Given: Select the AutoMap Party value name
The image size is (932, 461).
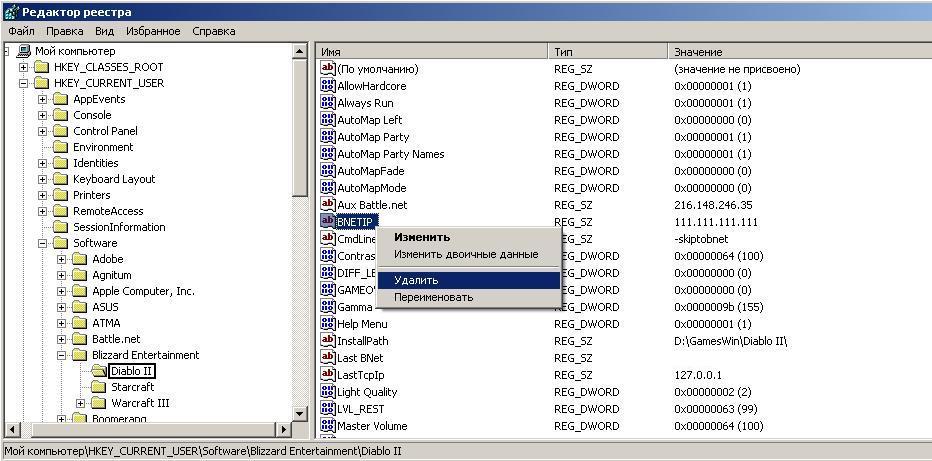Looking at the screenshot, I should pos(373,137).
